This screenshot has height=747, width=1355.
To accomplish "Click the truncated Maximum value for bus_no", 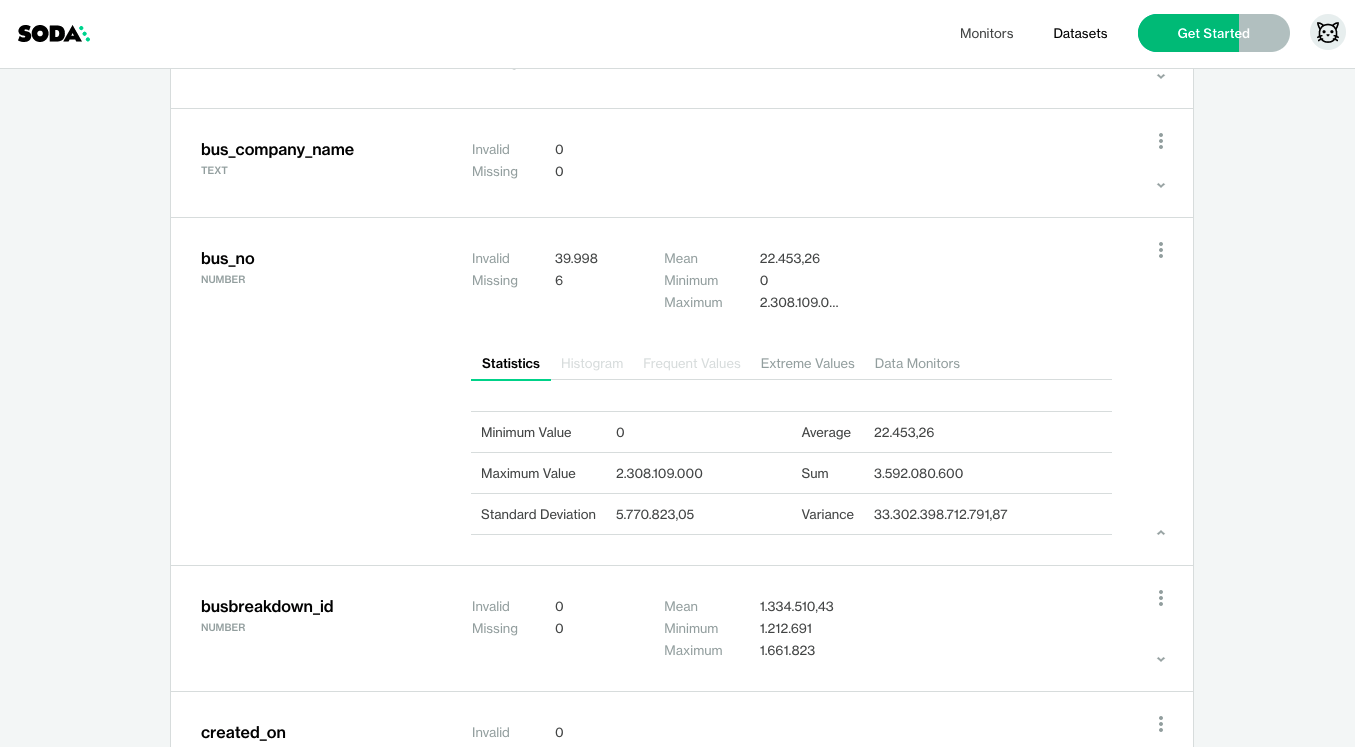I will click(798, 302).
